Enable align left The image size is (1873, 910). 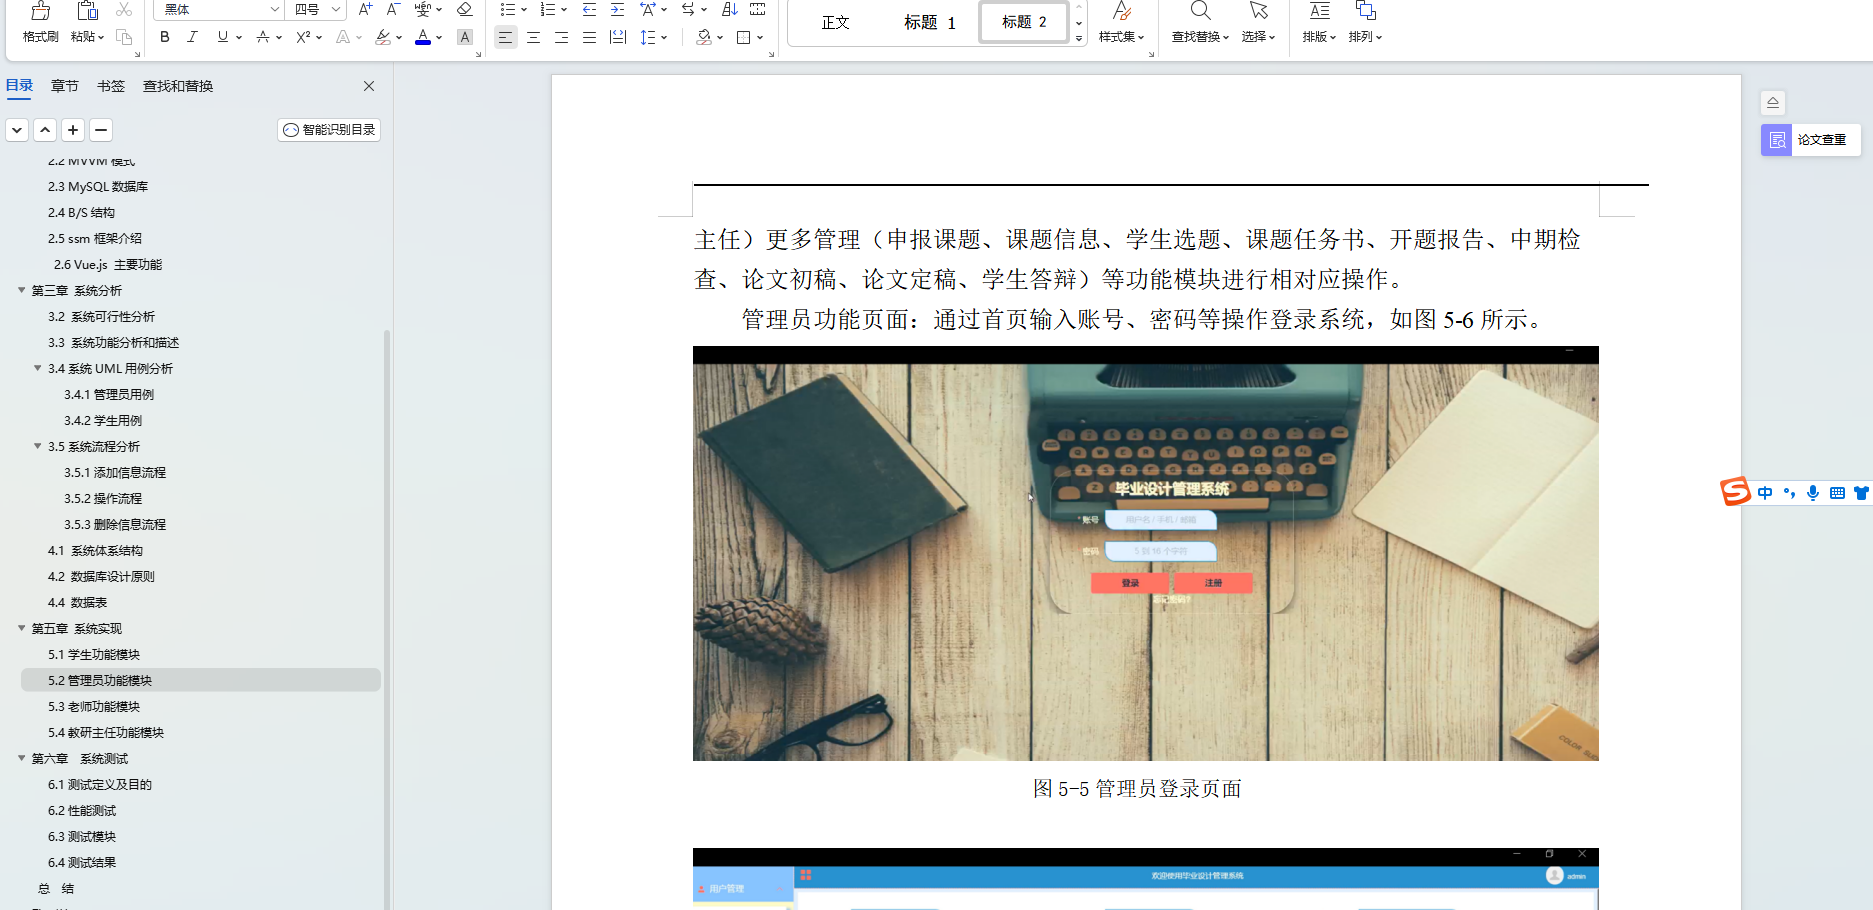tap(506, 37)
